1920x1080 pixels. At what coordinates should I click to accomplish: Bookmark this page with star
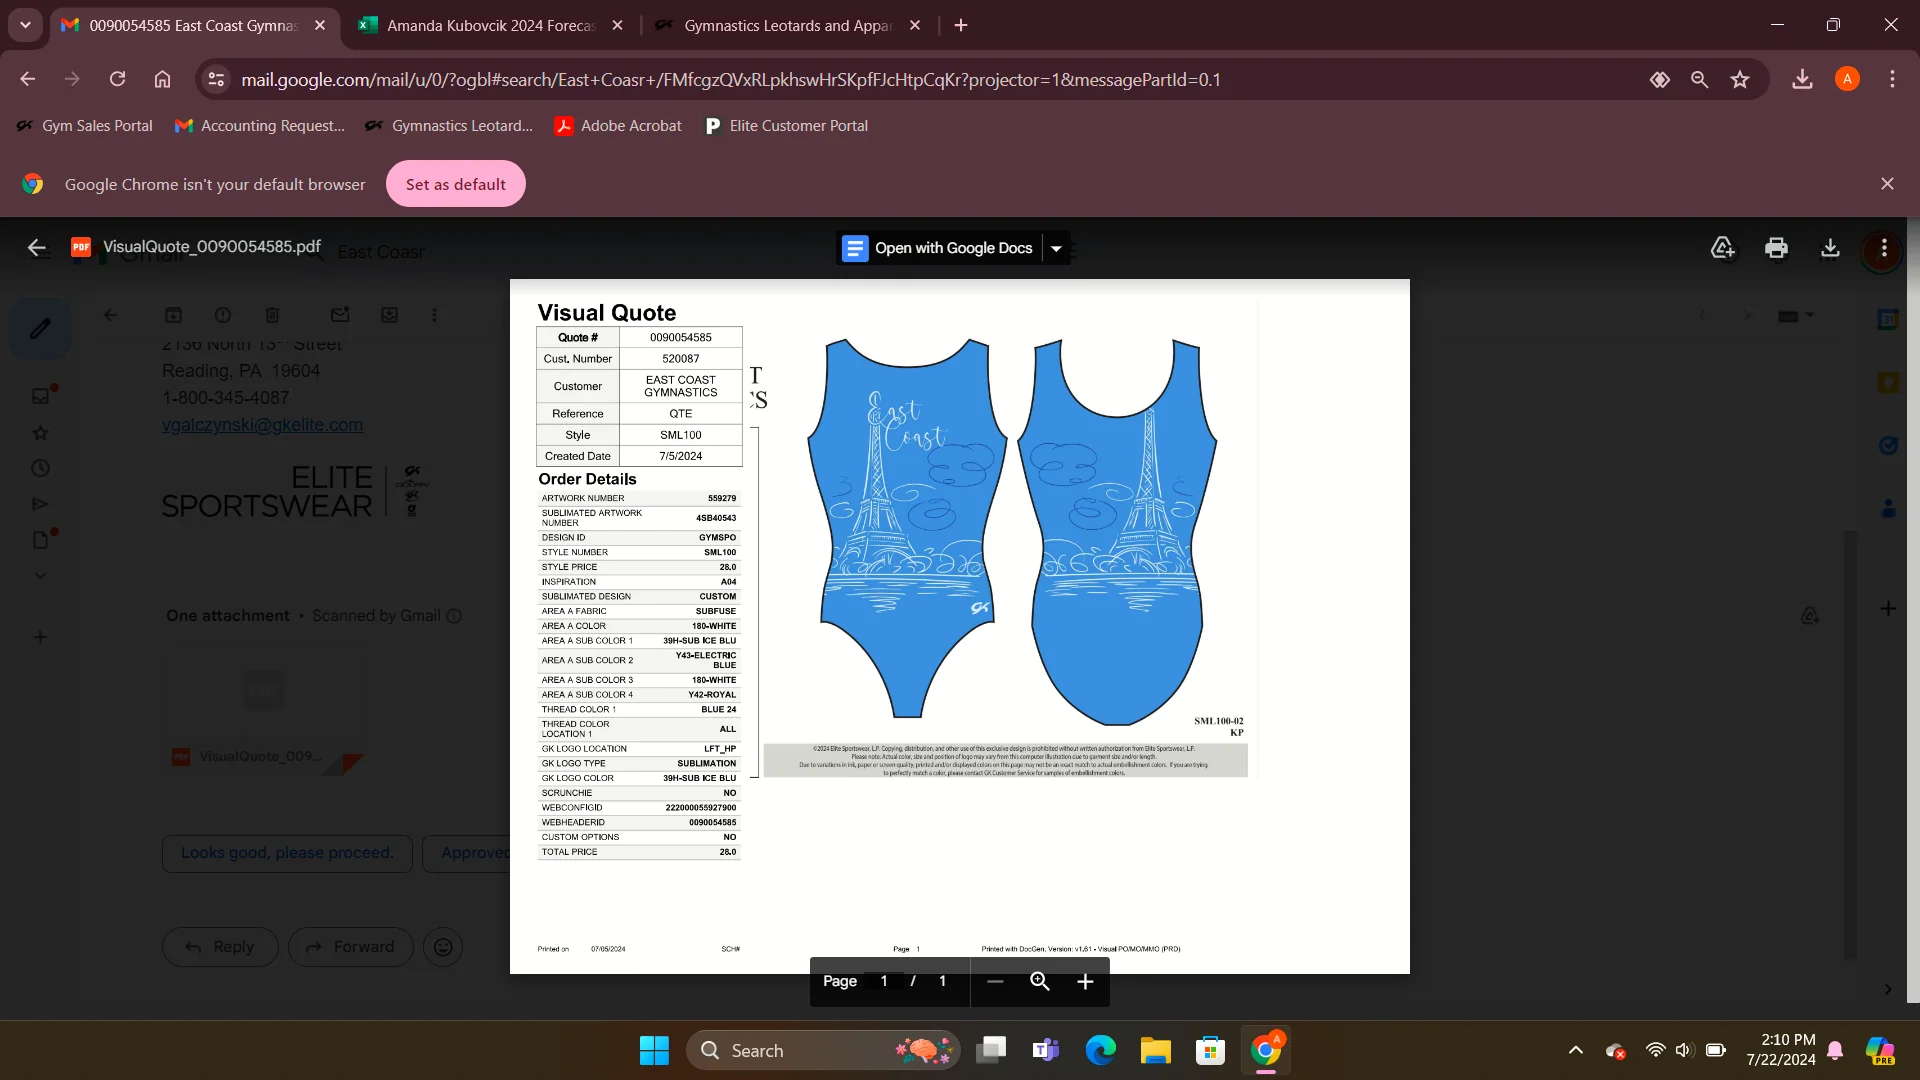[x=1740, y=79]
